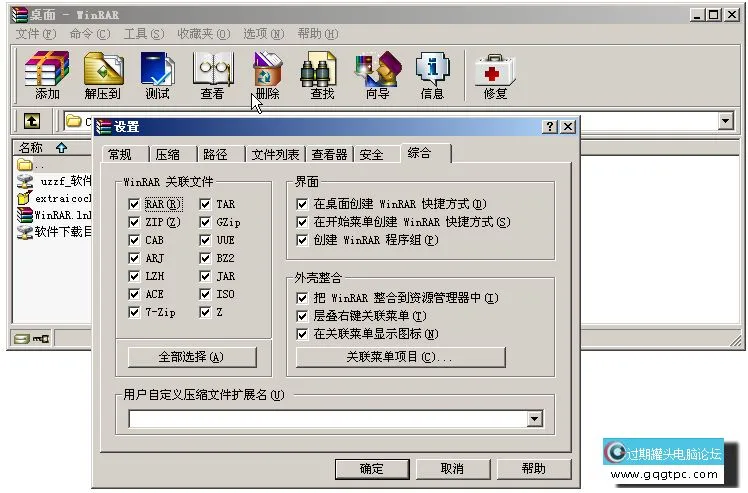Click the up-one-level folder arrow icon

32,121
